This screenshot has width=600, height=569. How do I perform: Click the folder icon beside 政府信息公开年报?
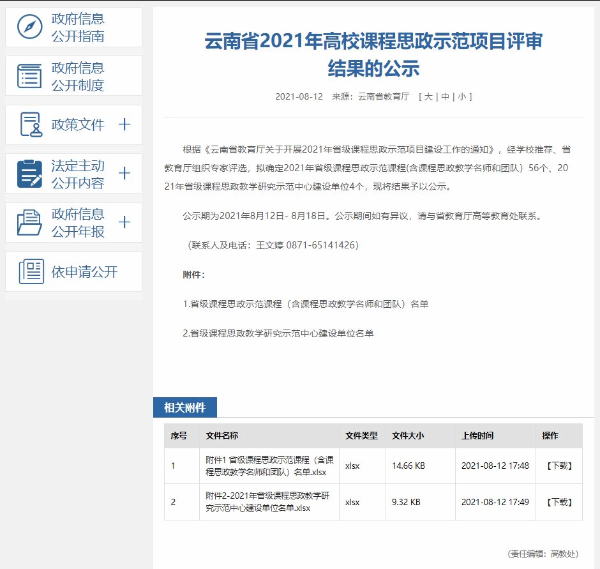coord(30,222)
